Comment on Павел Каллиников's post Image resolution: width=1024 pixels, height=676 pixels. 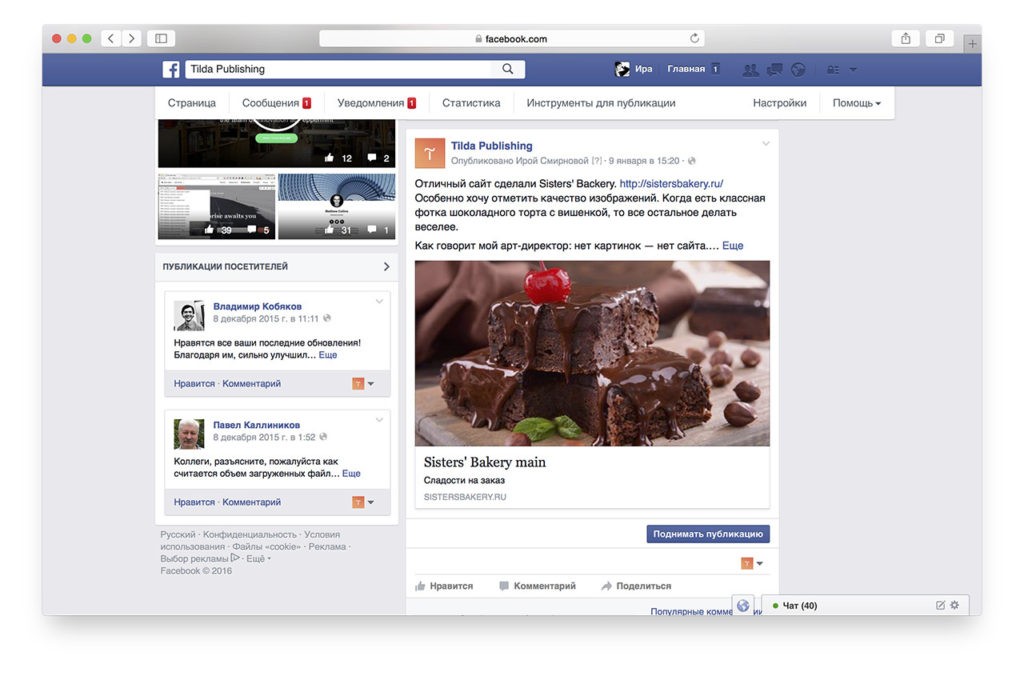point(251,502)
